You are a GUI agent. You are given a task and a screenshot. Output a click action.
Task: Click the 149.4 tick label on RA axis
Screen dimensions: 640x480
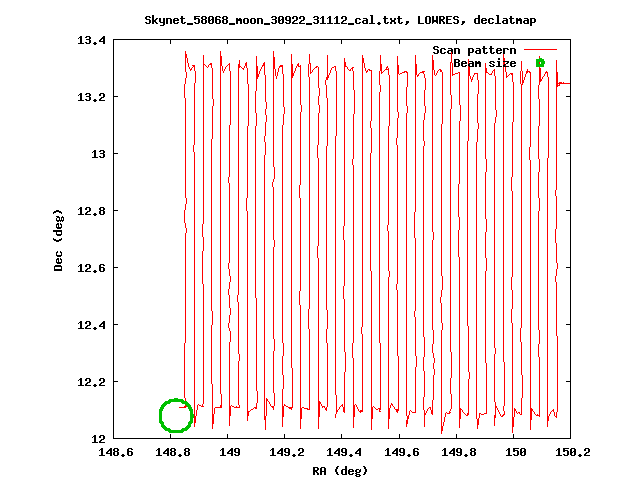tap(342, 453)
